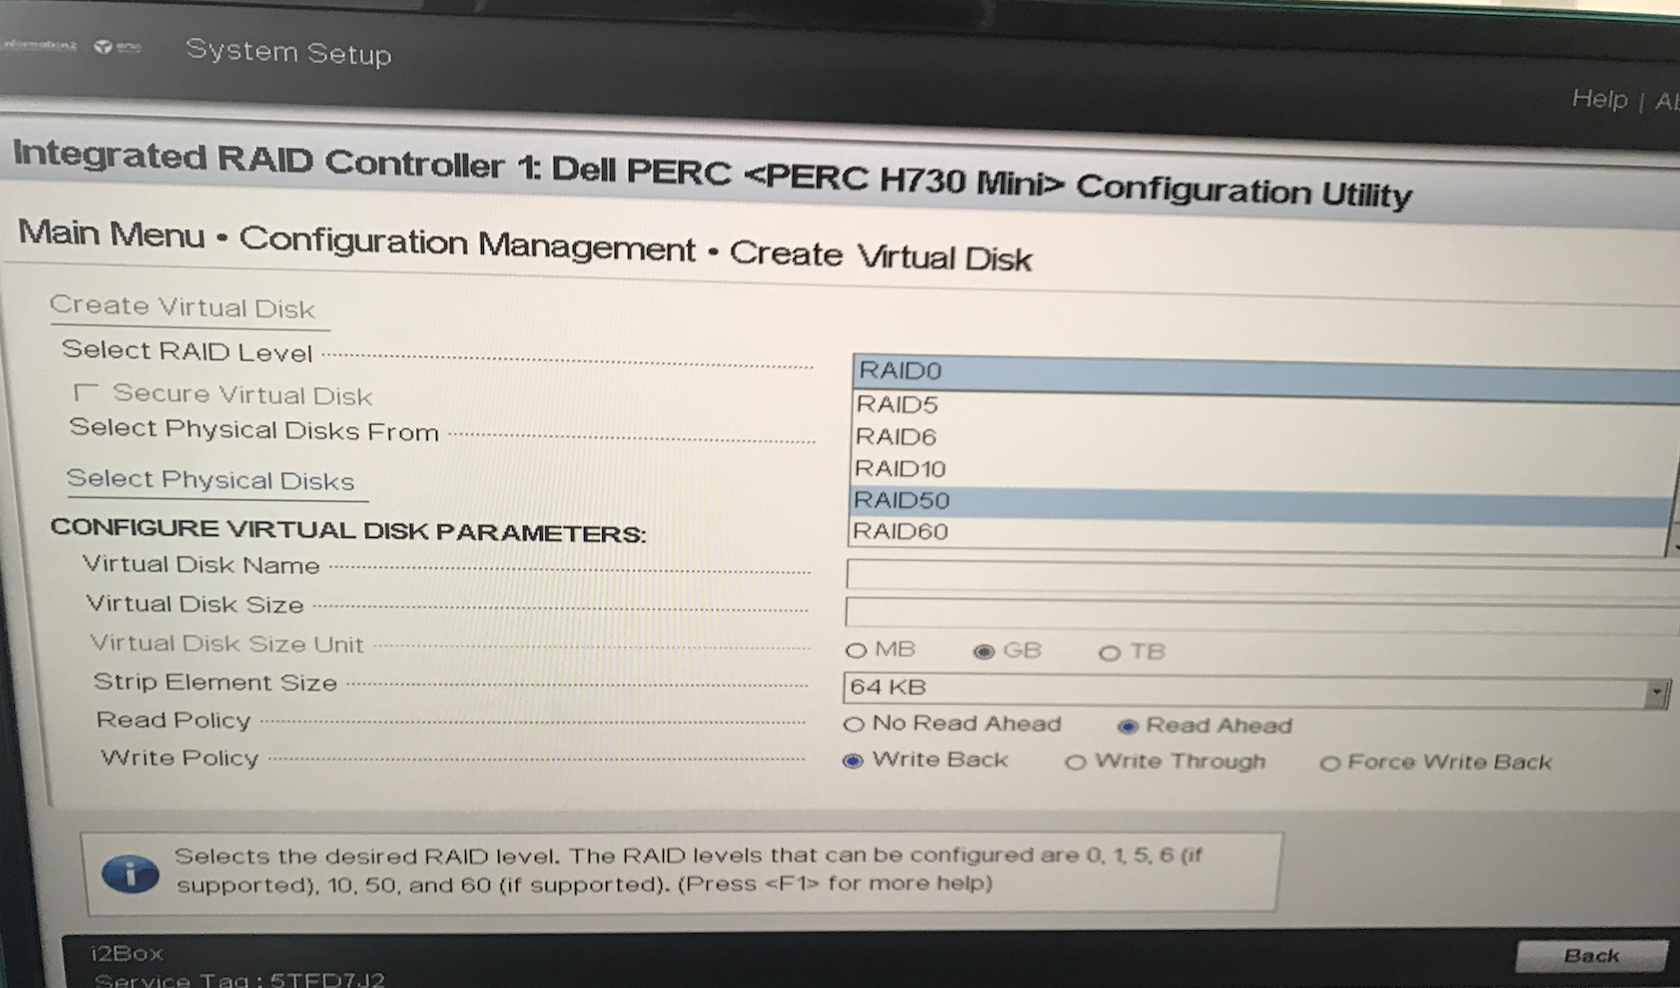This screenshot has height=988, width=1680.
Task: Click the blue info icon
Action: (x=130, y=874)
